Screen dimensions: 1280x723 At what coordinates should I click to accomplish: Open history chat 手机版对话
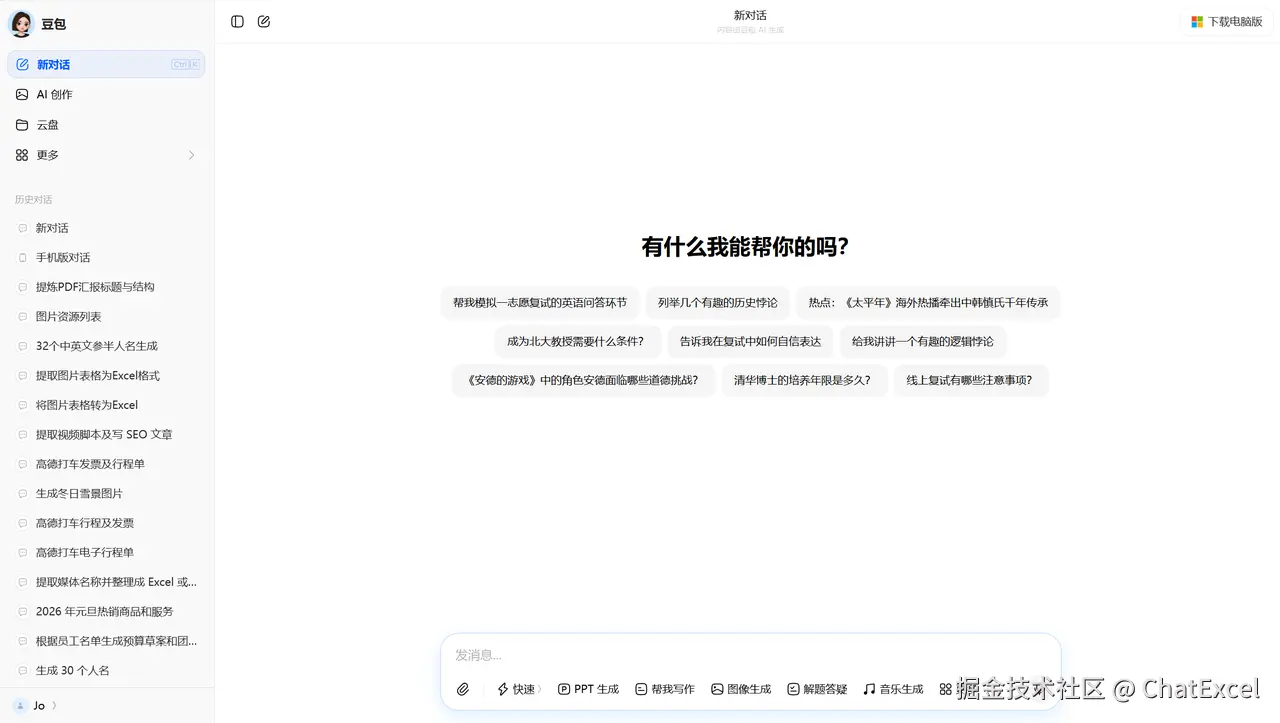(106, 257)
